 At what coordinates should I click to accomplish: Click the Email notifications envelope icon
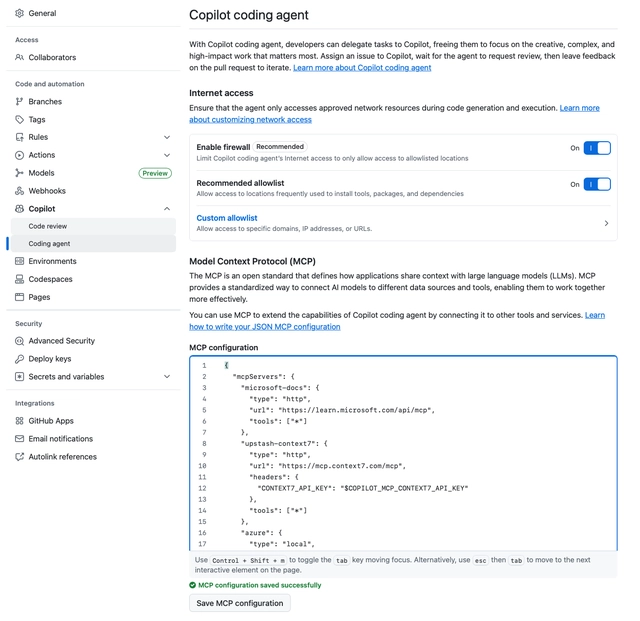19,439
